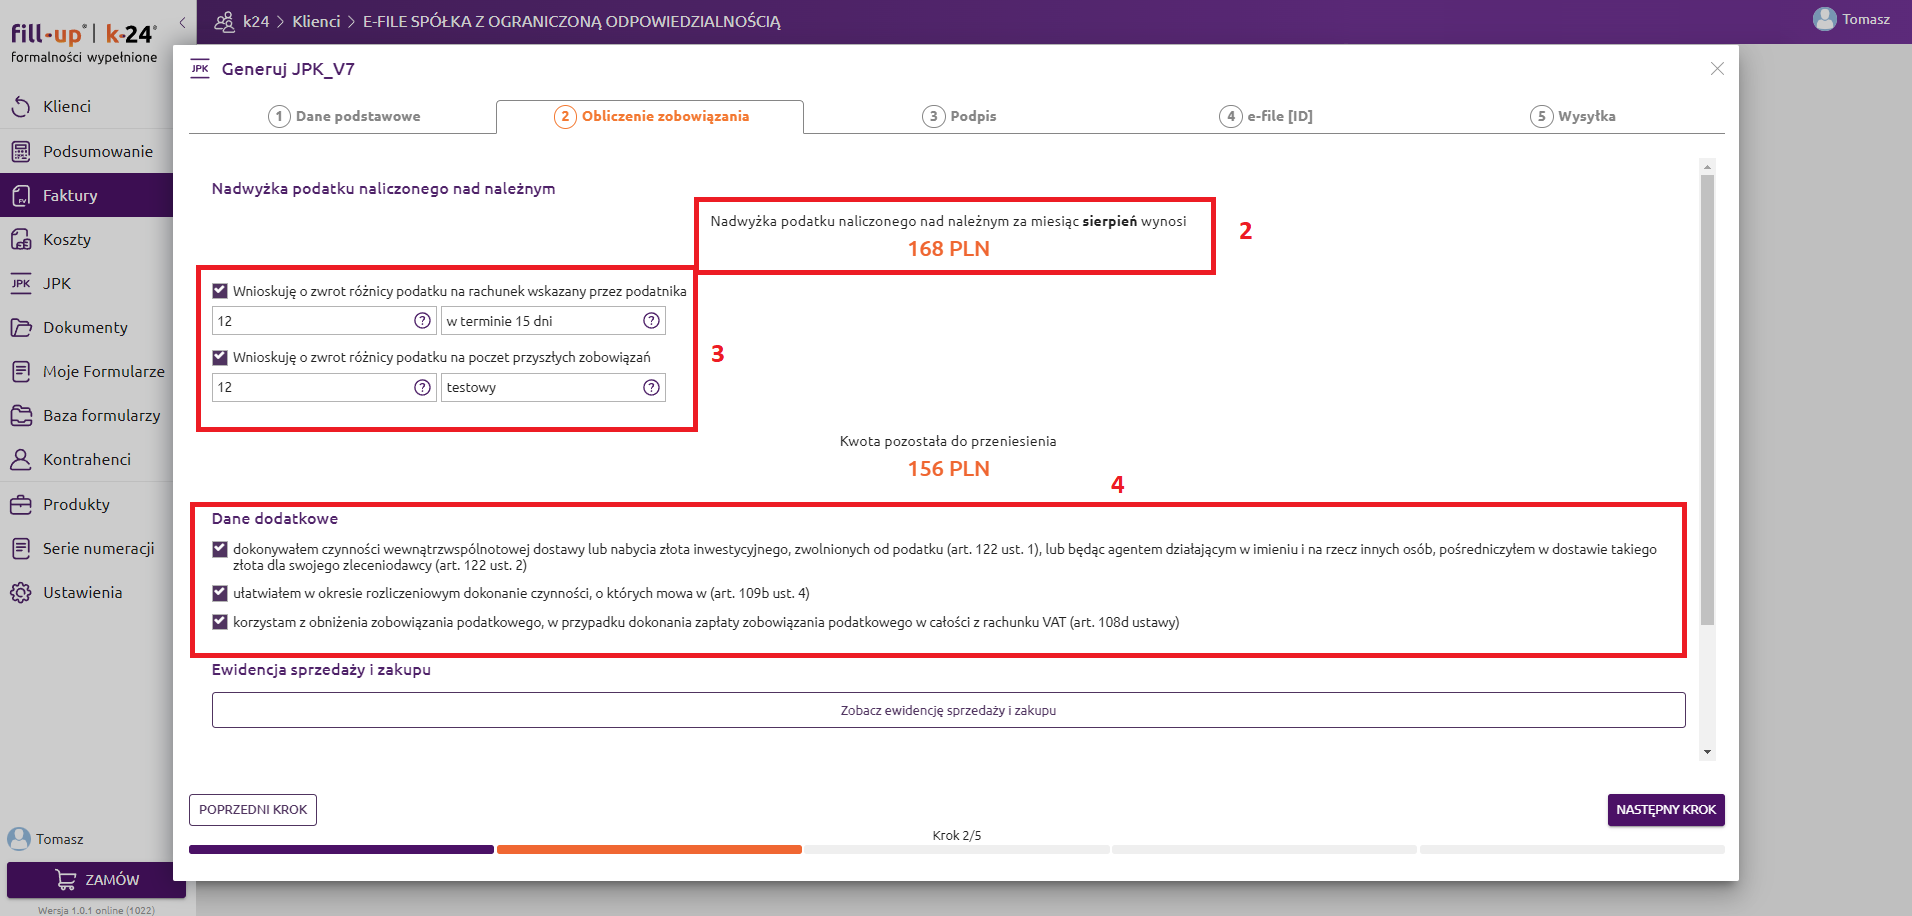Open the Klienci sidebar icon

pyautogui.click(x=21, y=107)
